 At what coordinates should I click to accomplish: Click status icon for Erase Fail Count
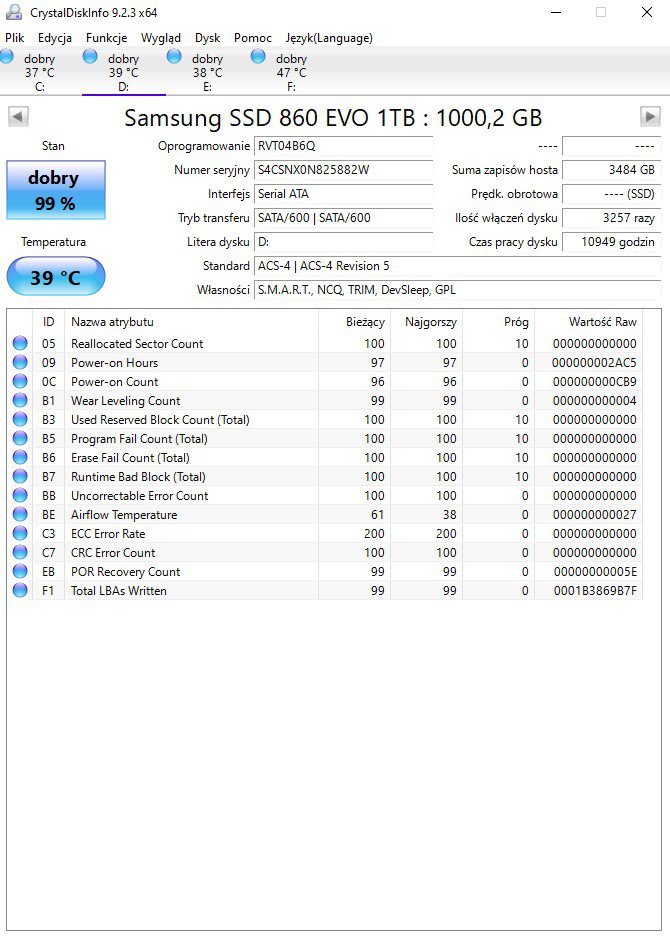20,457
